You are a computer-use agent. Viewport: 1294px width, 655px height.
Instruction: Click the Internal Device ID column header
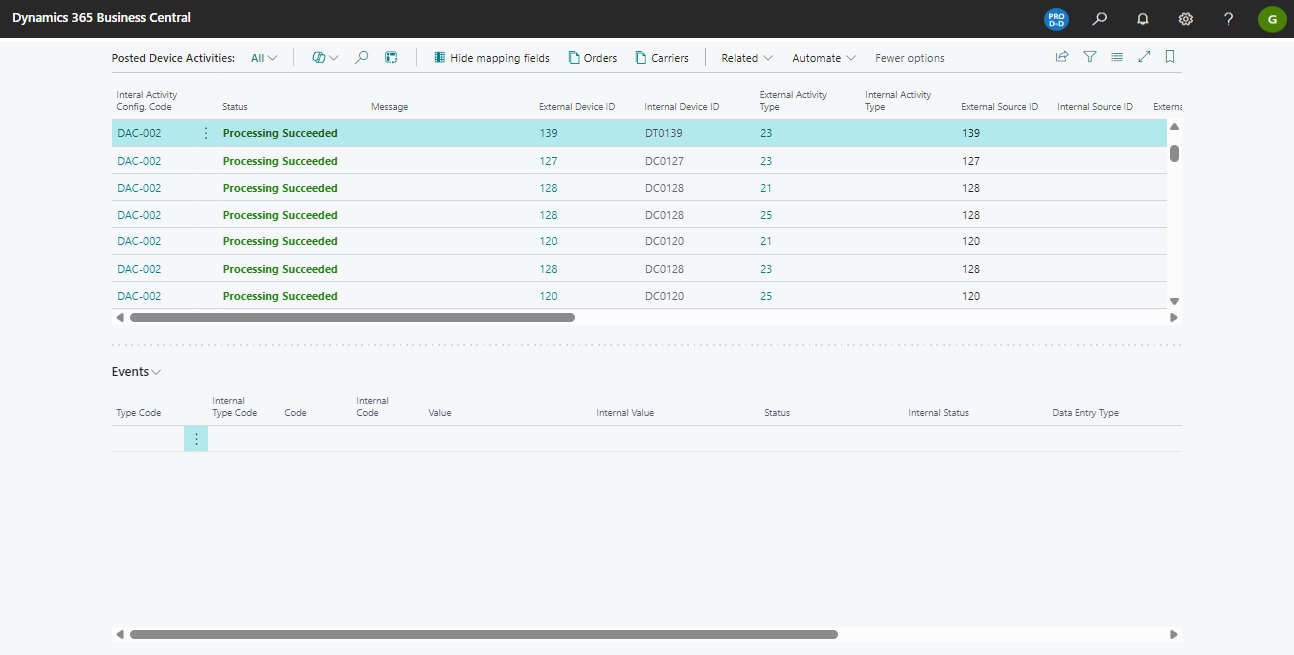[x=682, y=107]
